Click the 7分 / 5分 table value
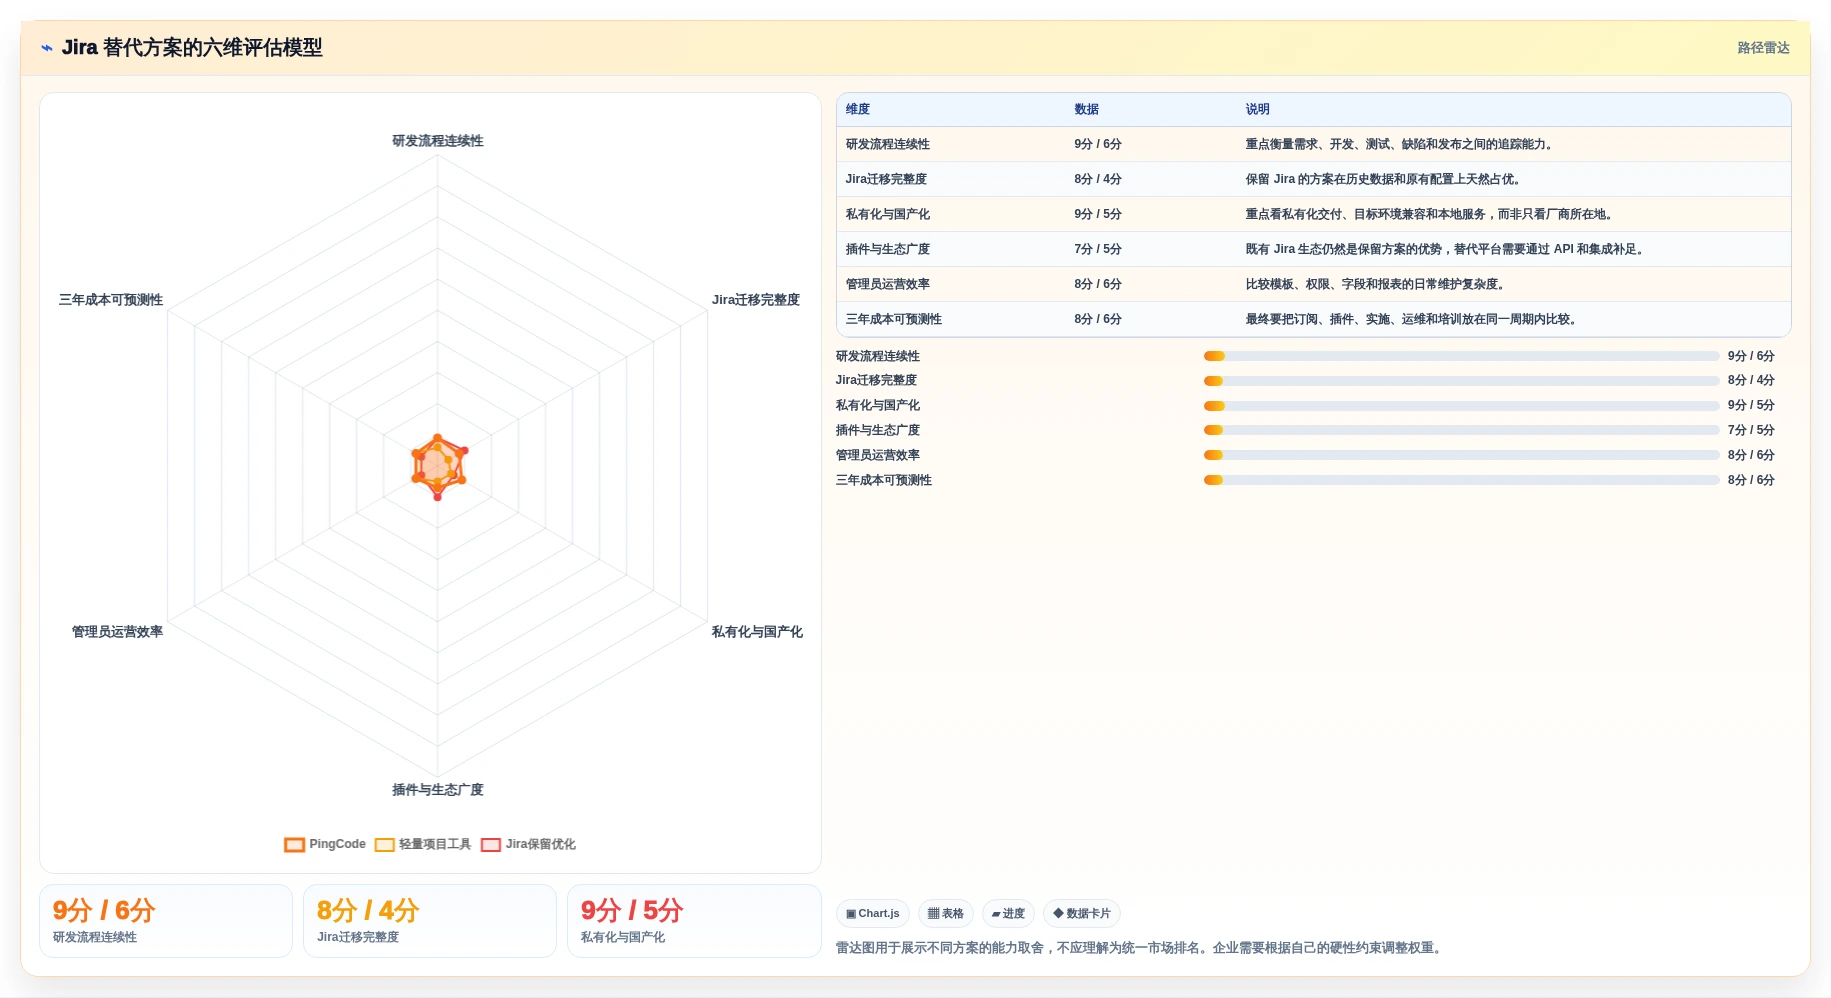The image size is (1831, 998). click(1097, 249)
